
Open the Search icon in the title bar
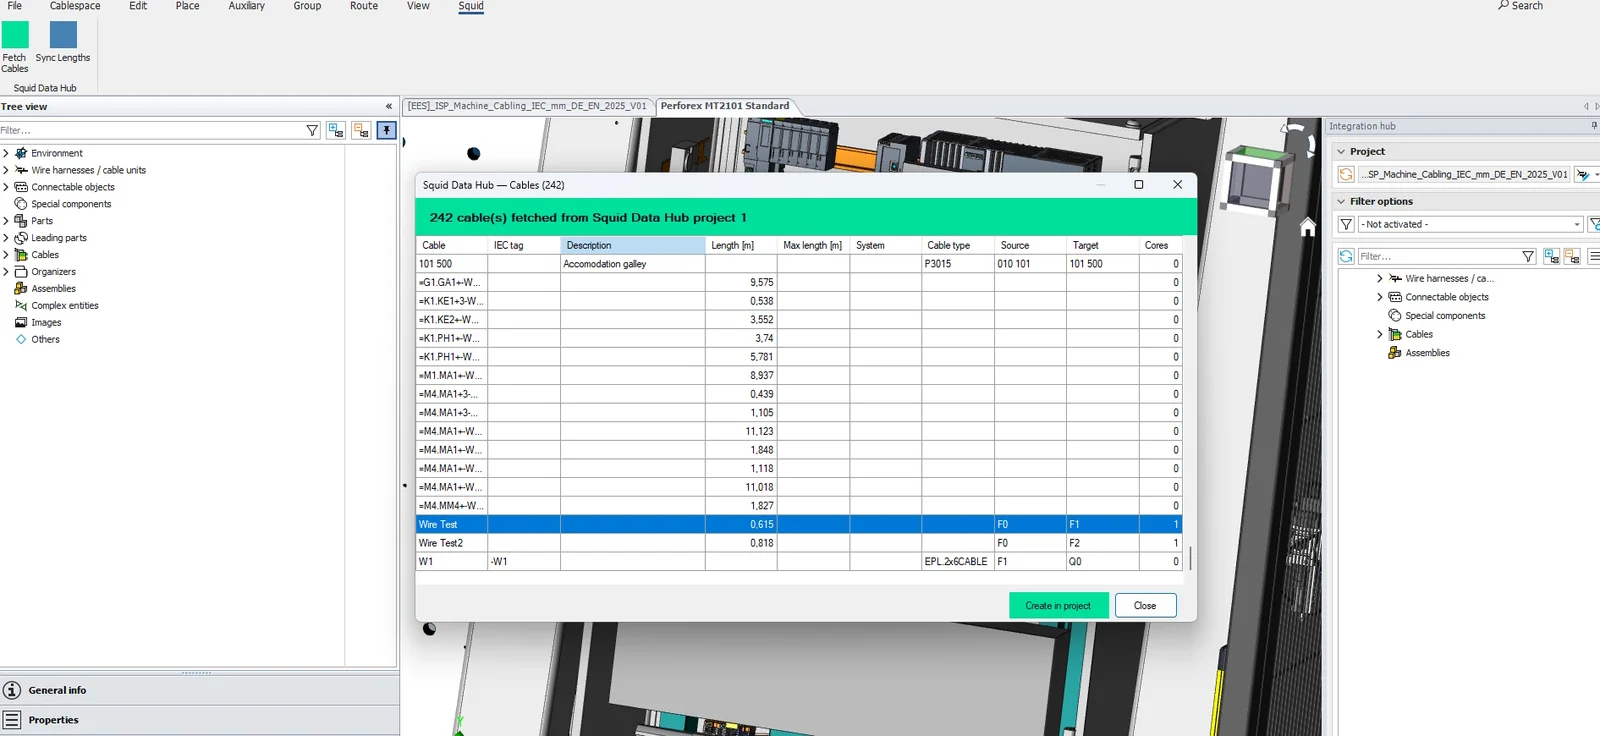click(1503, 5)
